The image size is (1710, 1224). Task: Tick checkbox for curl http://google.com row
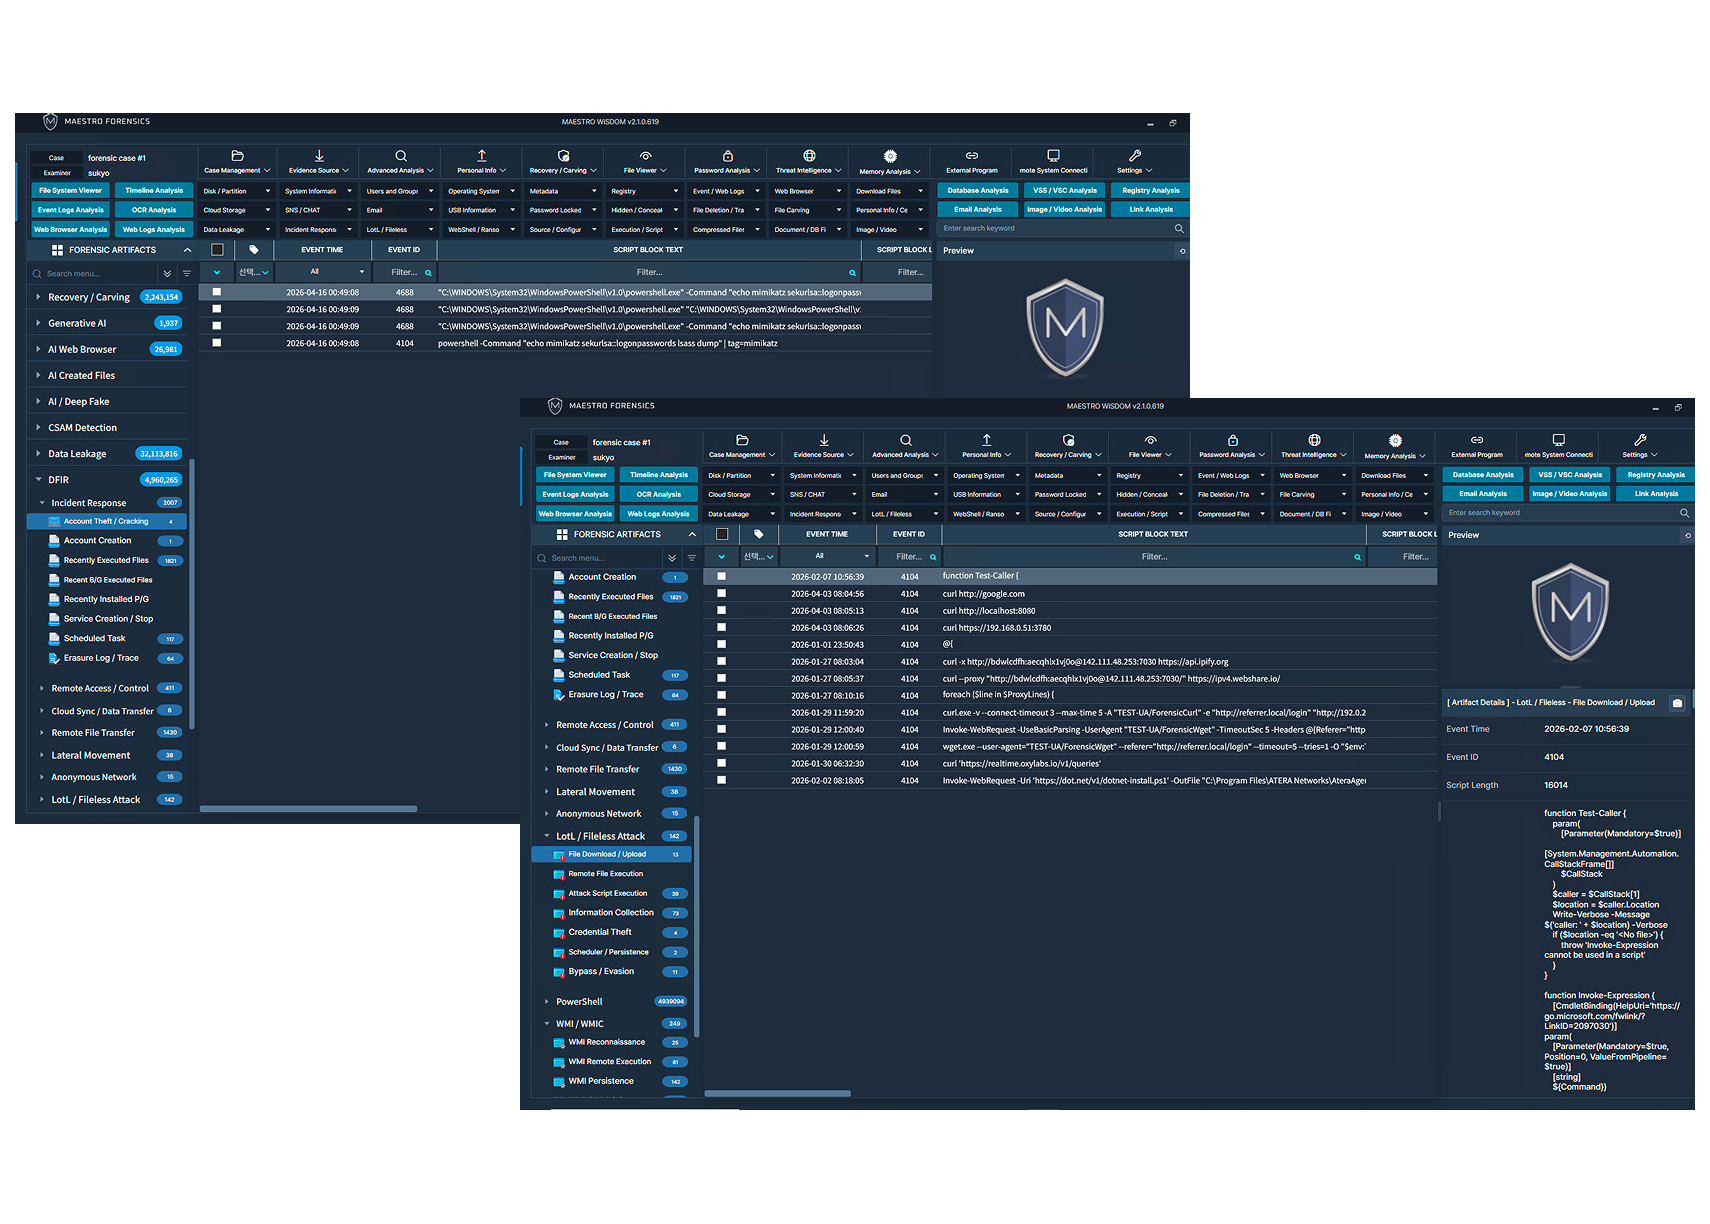pos(721,593)
